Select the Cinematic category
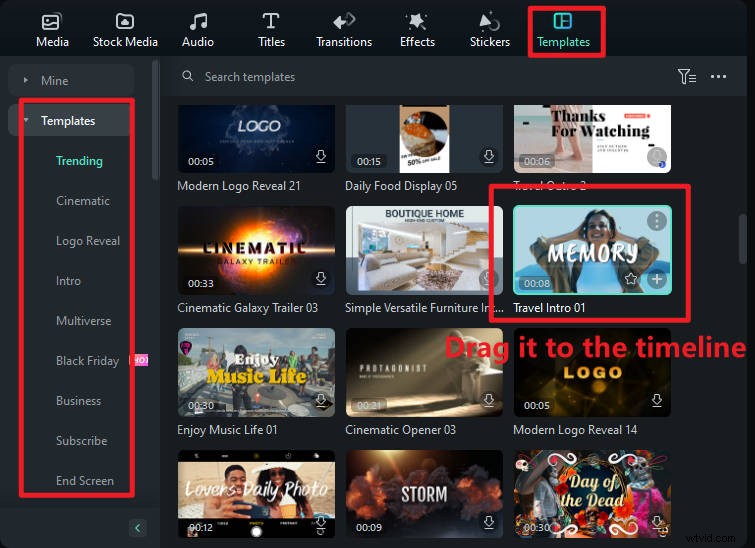The image size is (755, 548). pos(83,201)
